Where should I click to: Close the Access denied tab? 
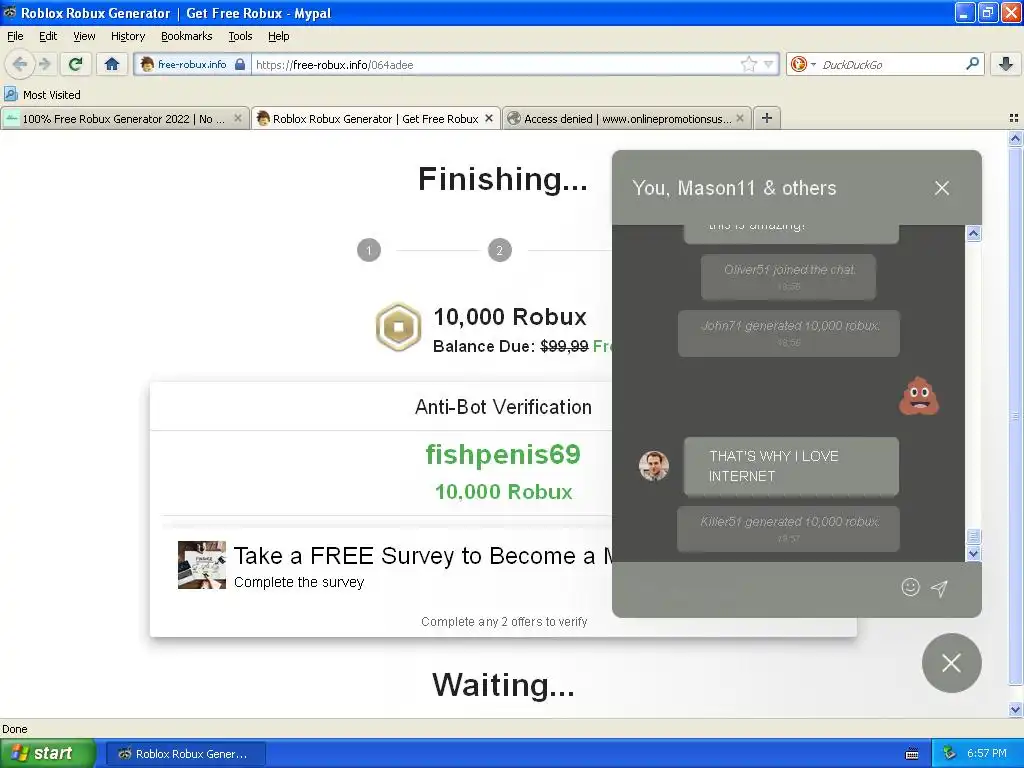pos(740,118)
